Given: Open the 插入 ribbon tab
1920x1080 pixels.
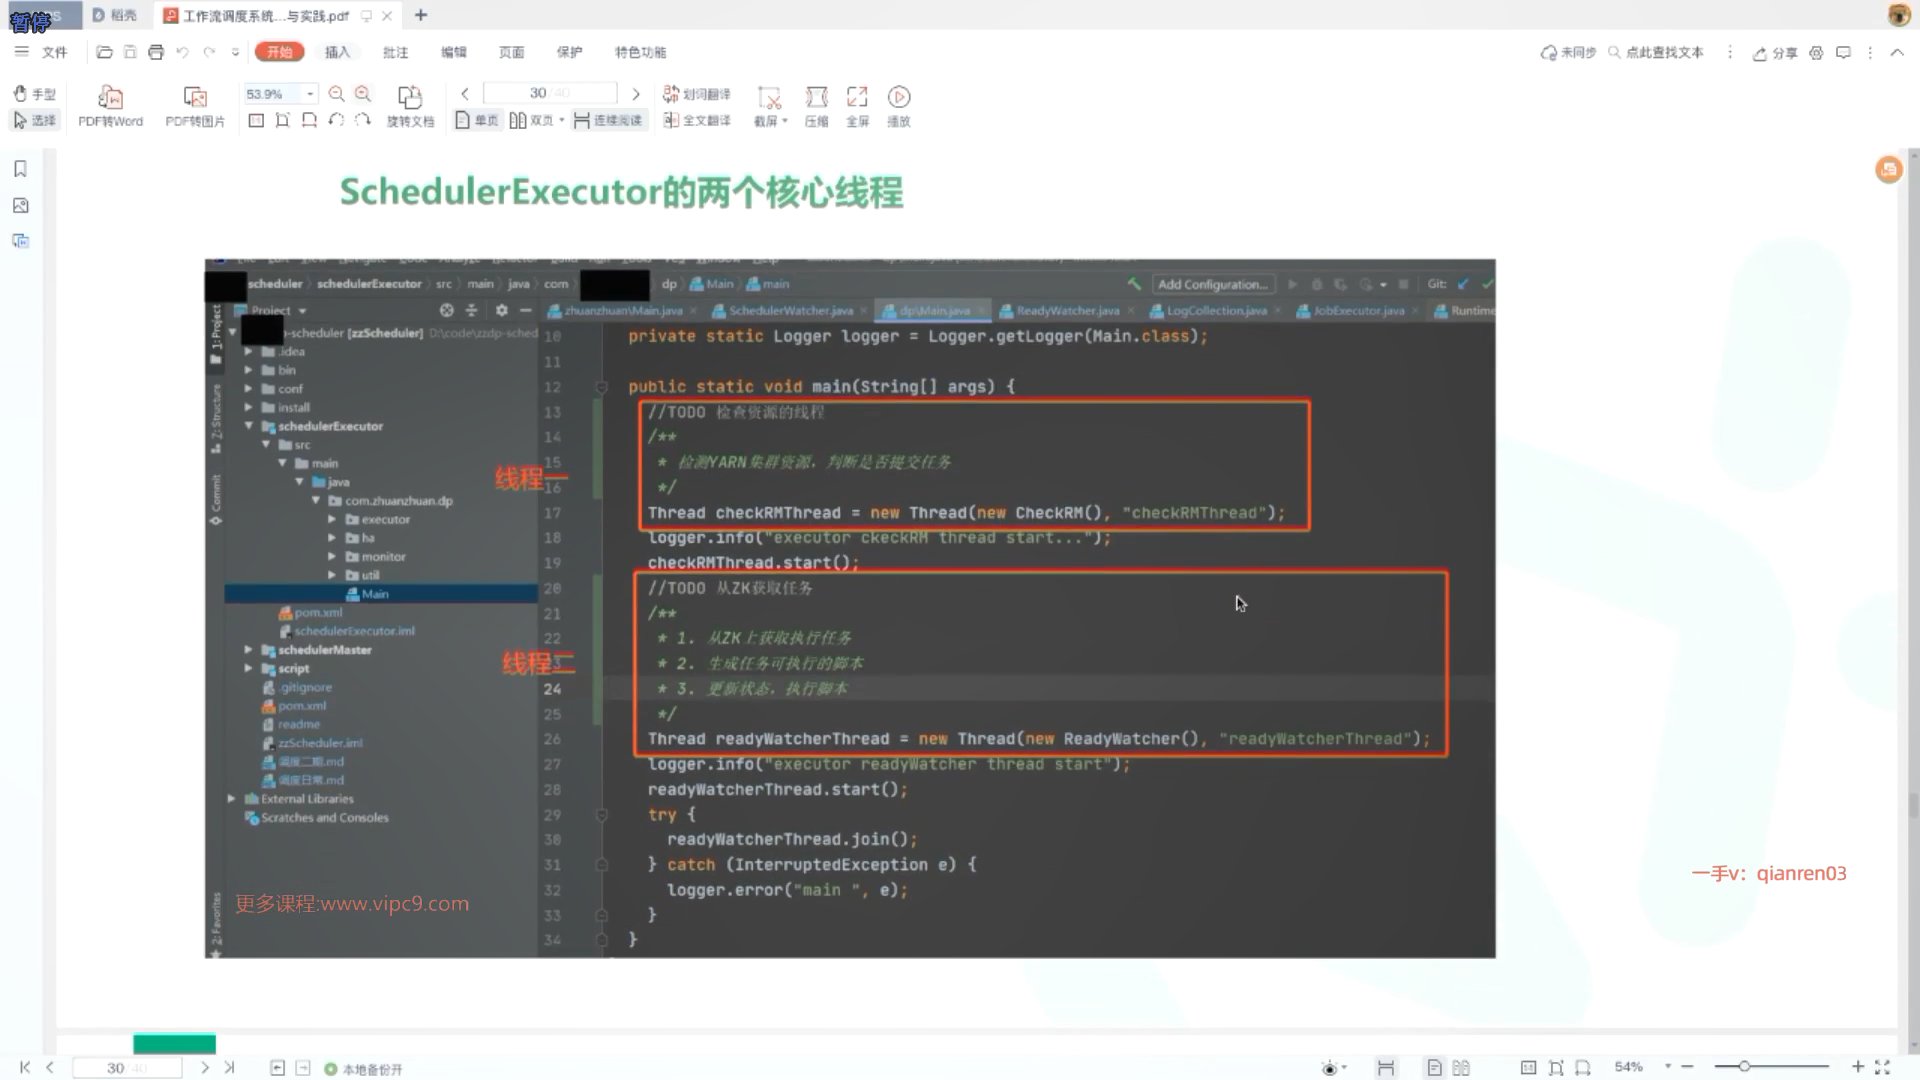Looking at the screenshot, I should tap(337, 52).
